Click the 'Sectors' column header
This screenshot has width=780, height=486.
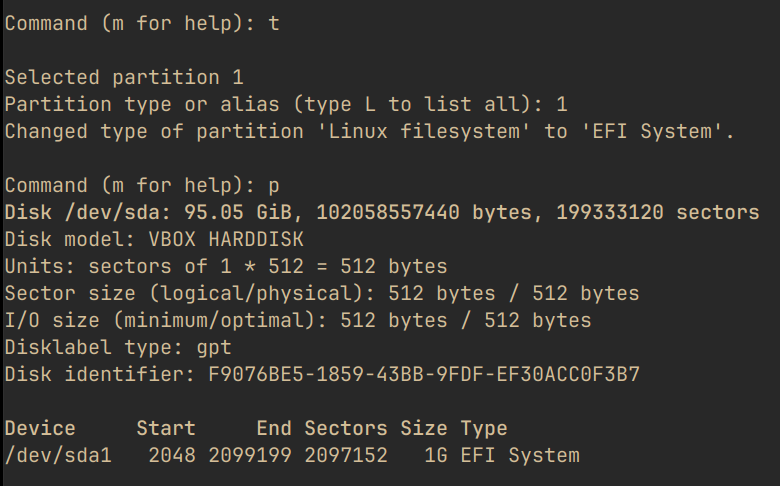click(346, 429)
